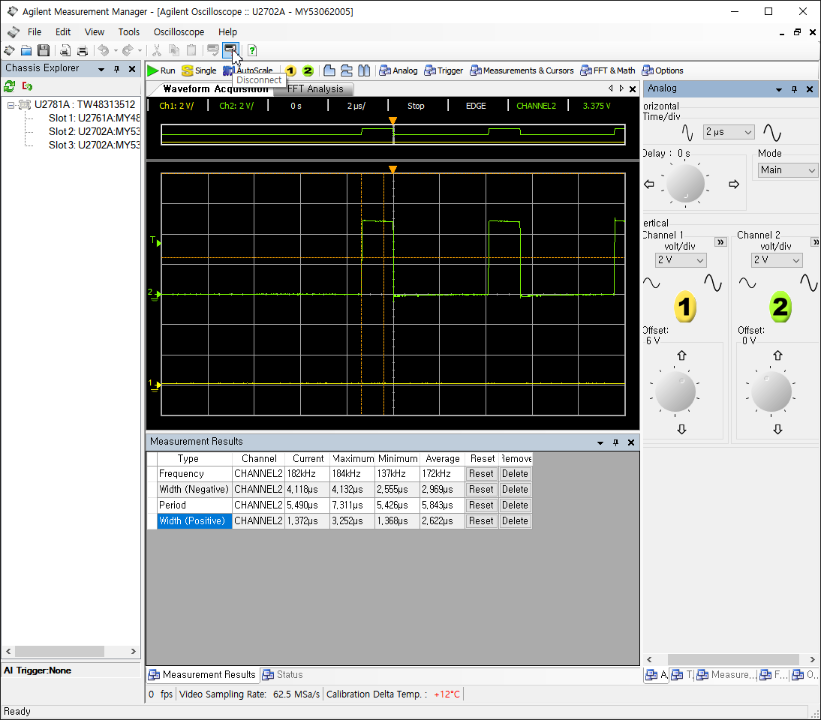Viewport: 821px width, 720px height.
Task: Collapse the U2781A chassis tree node
Action: [10, 105]
